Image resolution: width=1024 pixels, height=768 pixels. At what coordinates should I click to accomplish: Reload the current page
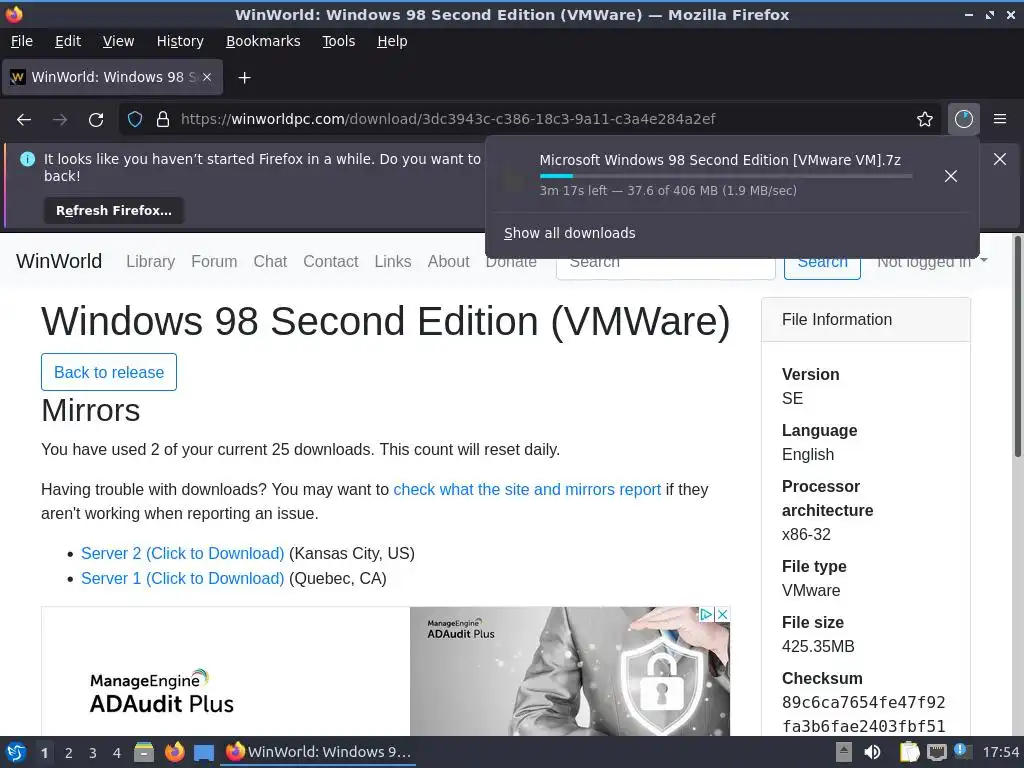(96, 120)
